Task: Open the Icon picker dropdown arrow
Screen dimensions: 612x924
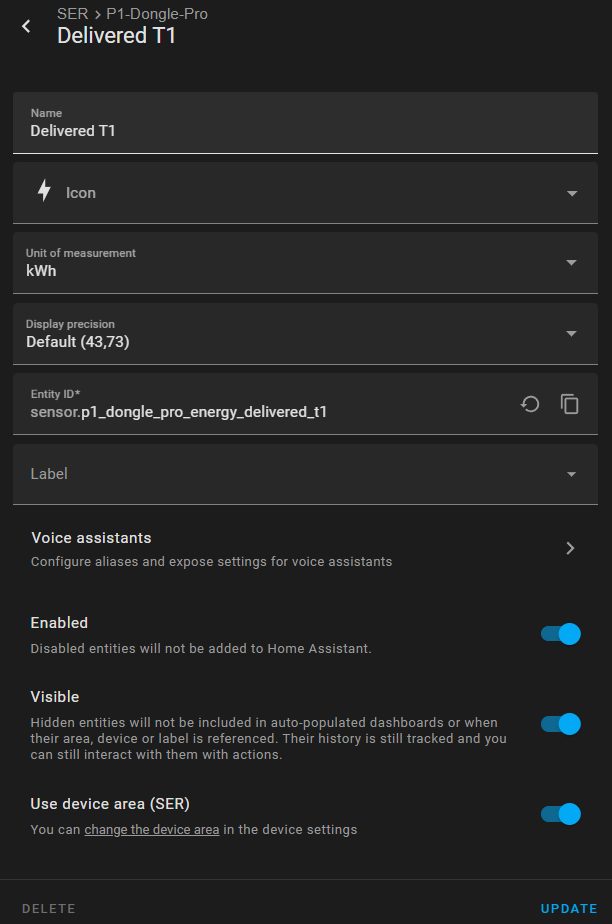Action: pos(571,193)
